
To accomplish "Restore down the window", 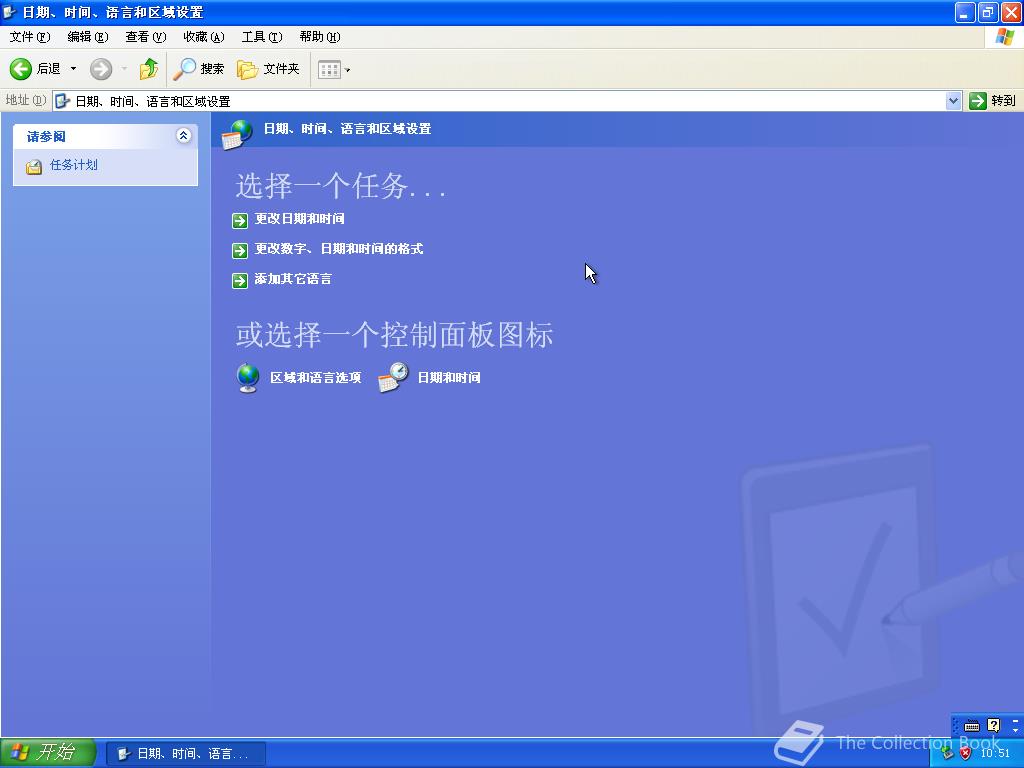I will click(987, 12).
